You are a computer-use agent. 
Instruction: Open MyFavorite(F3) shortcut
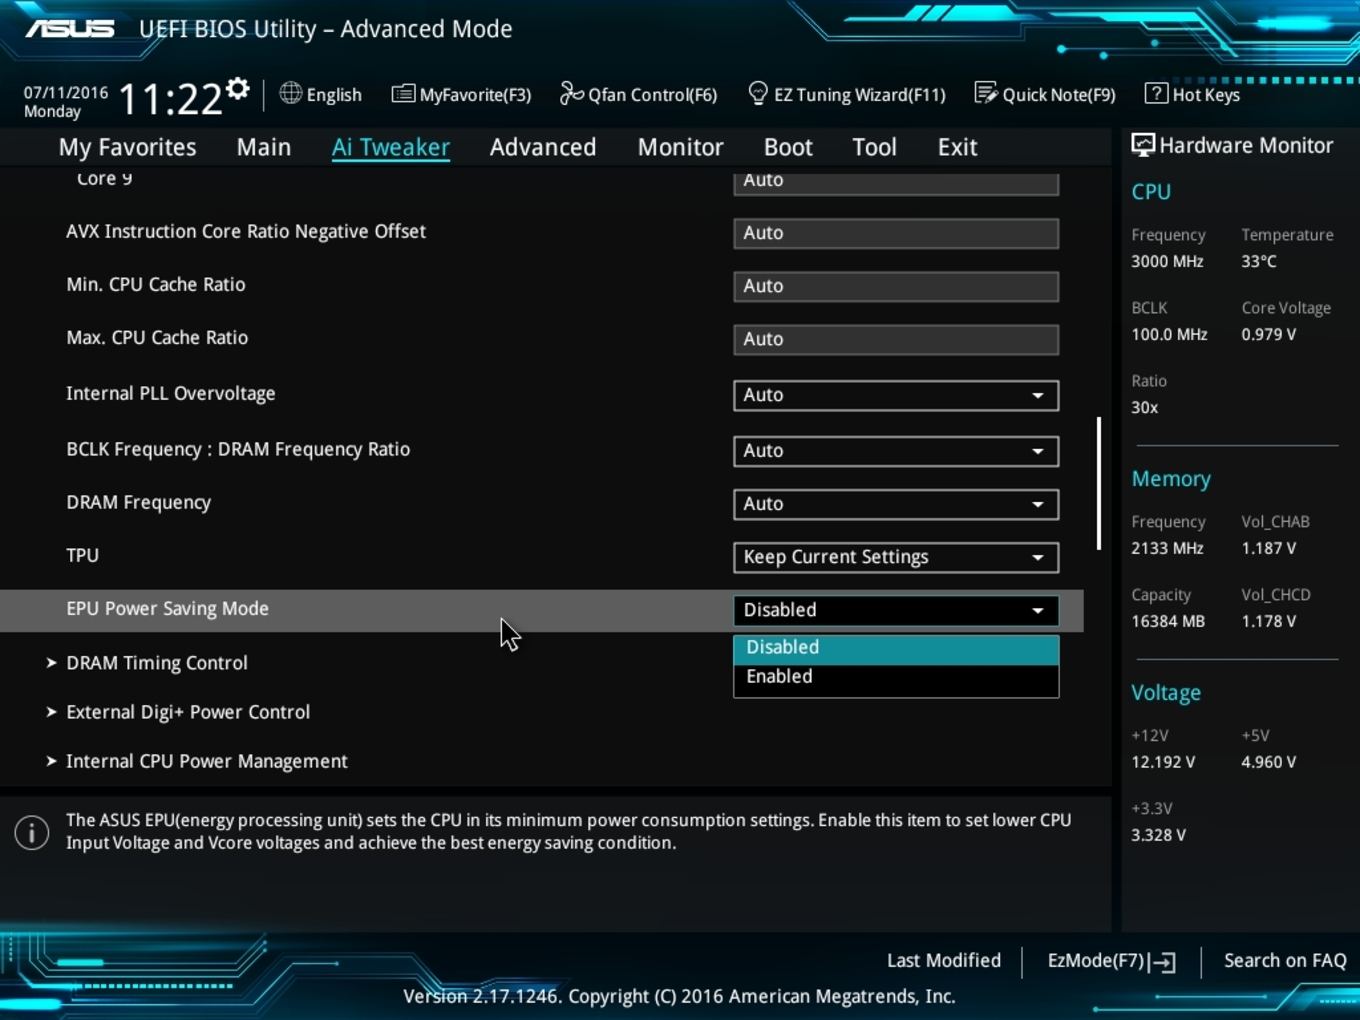(461, 94)
